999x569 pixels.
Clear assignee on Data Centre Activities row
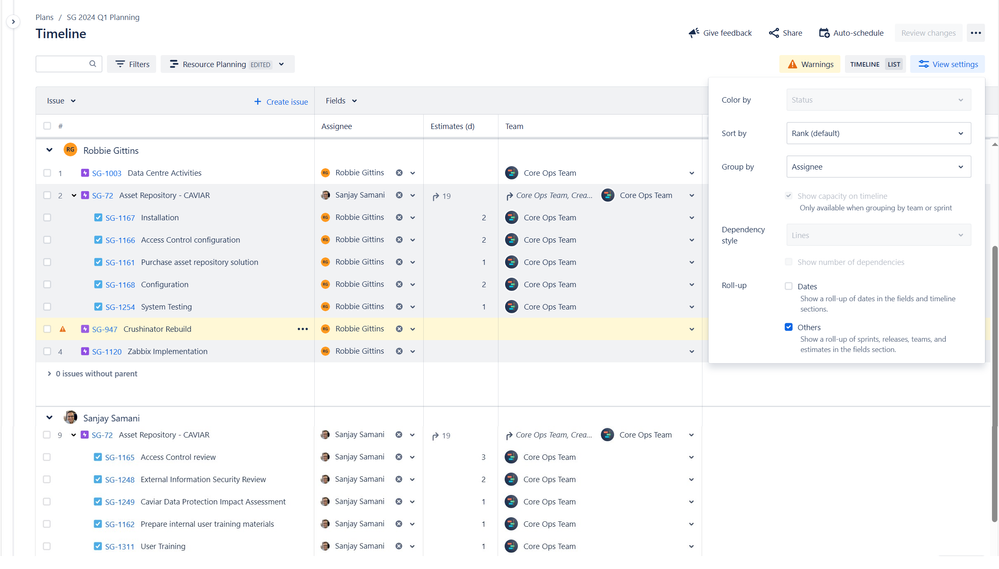coord(399,173)
